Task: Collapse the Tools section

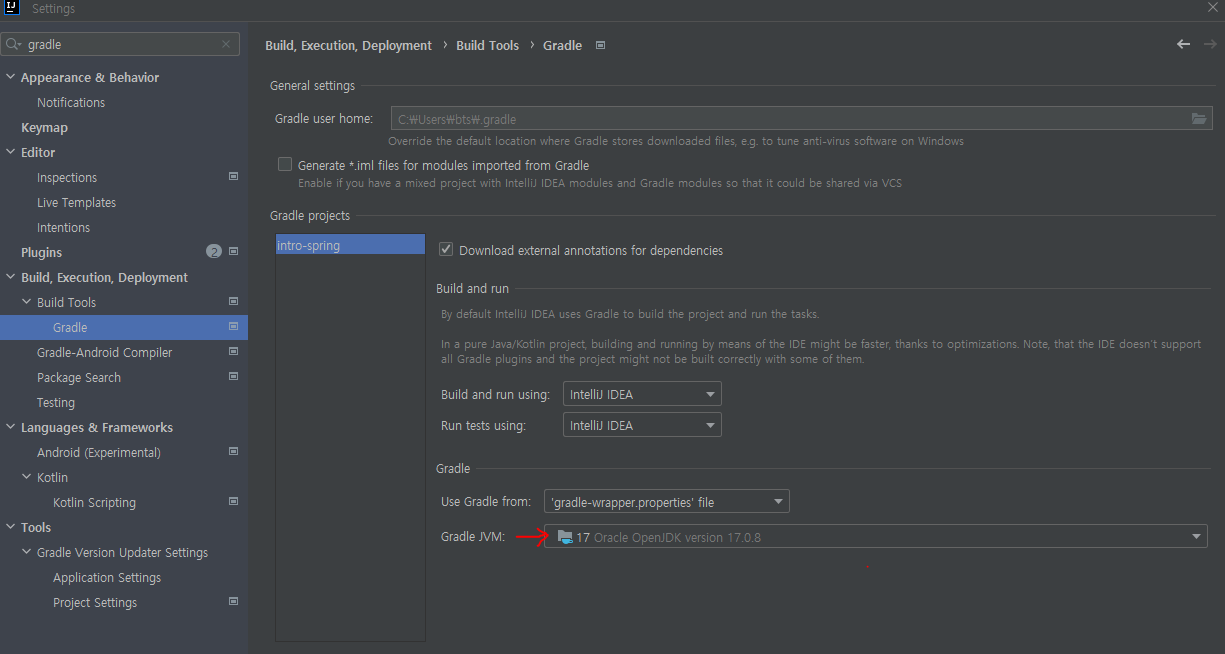Action: tap(10, 527)
